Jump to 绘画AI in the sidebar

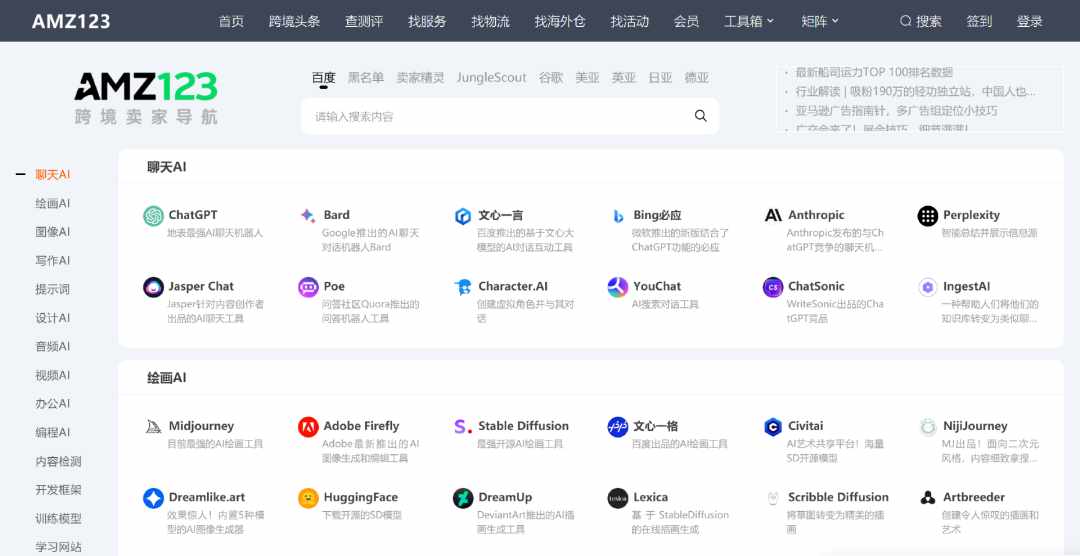click(53, 203)
